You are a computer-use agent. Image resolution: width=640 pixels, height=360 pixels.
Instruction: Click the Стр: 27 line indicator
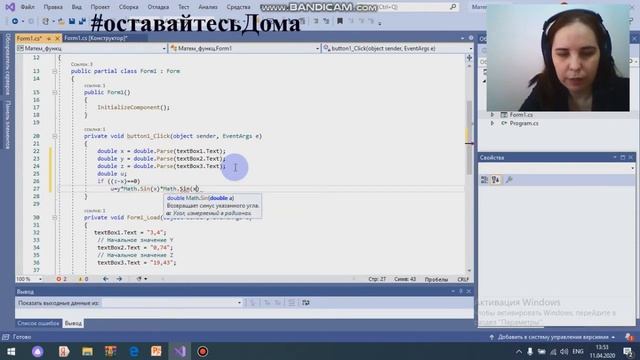coord(377,279)
